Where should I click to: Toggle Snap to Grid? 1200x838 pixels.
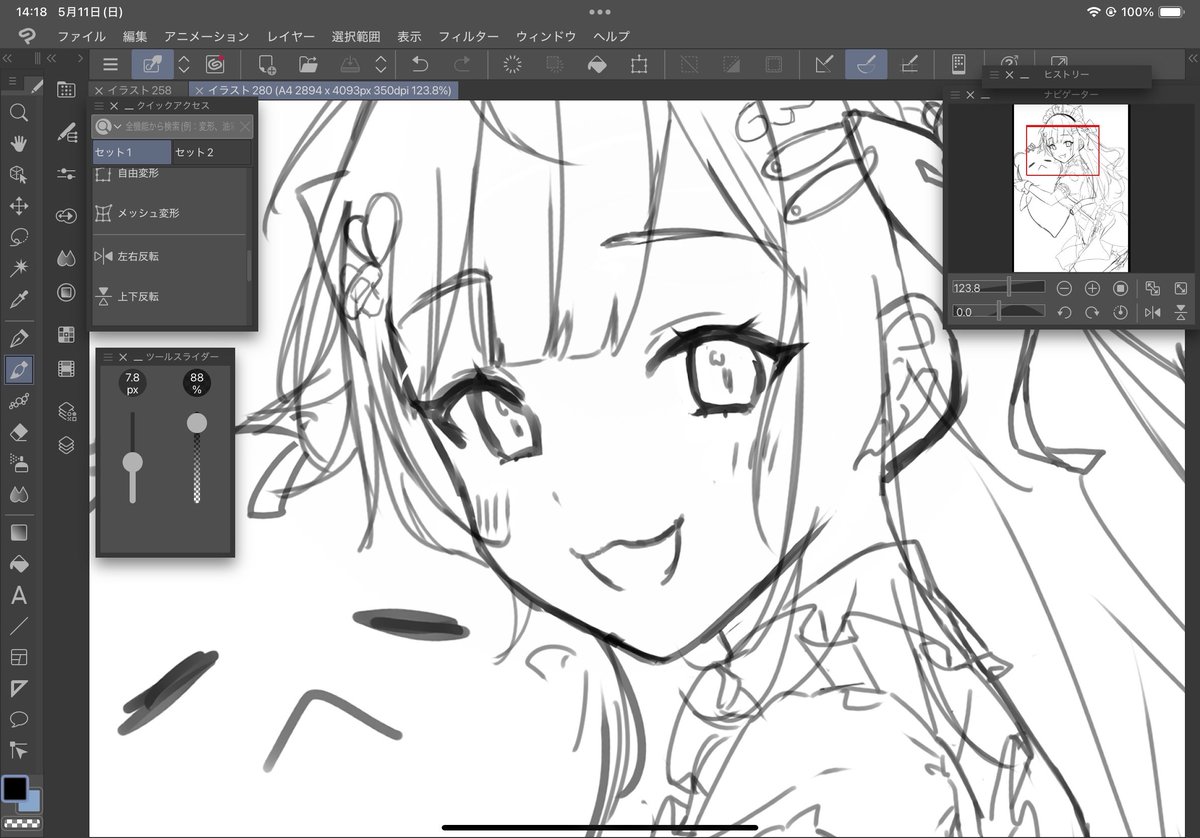909,65
